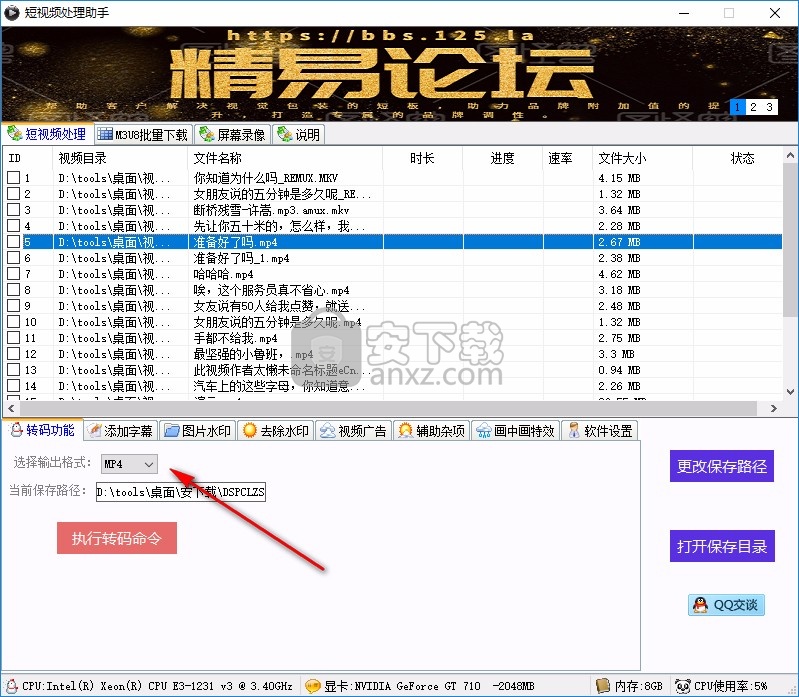Select file 你知道为什么吗_REMUX.MKV

pyautogui.click(x=265, y=178)
